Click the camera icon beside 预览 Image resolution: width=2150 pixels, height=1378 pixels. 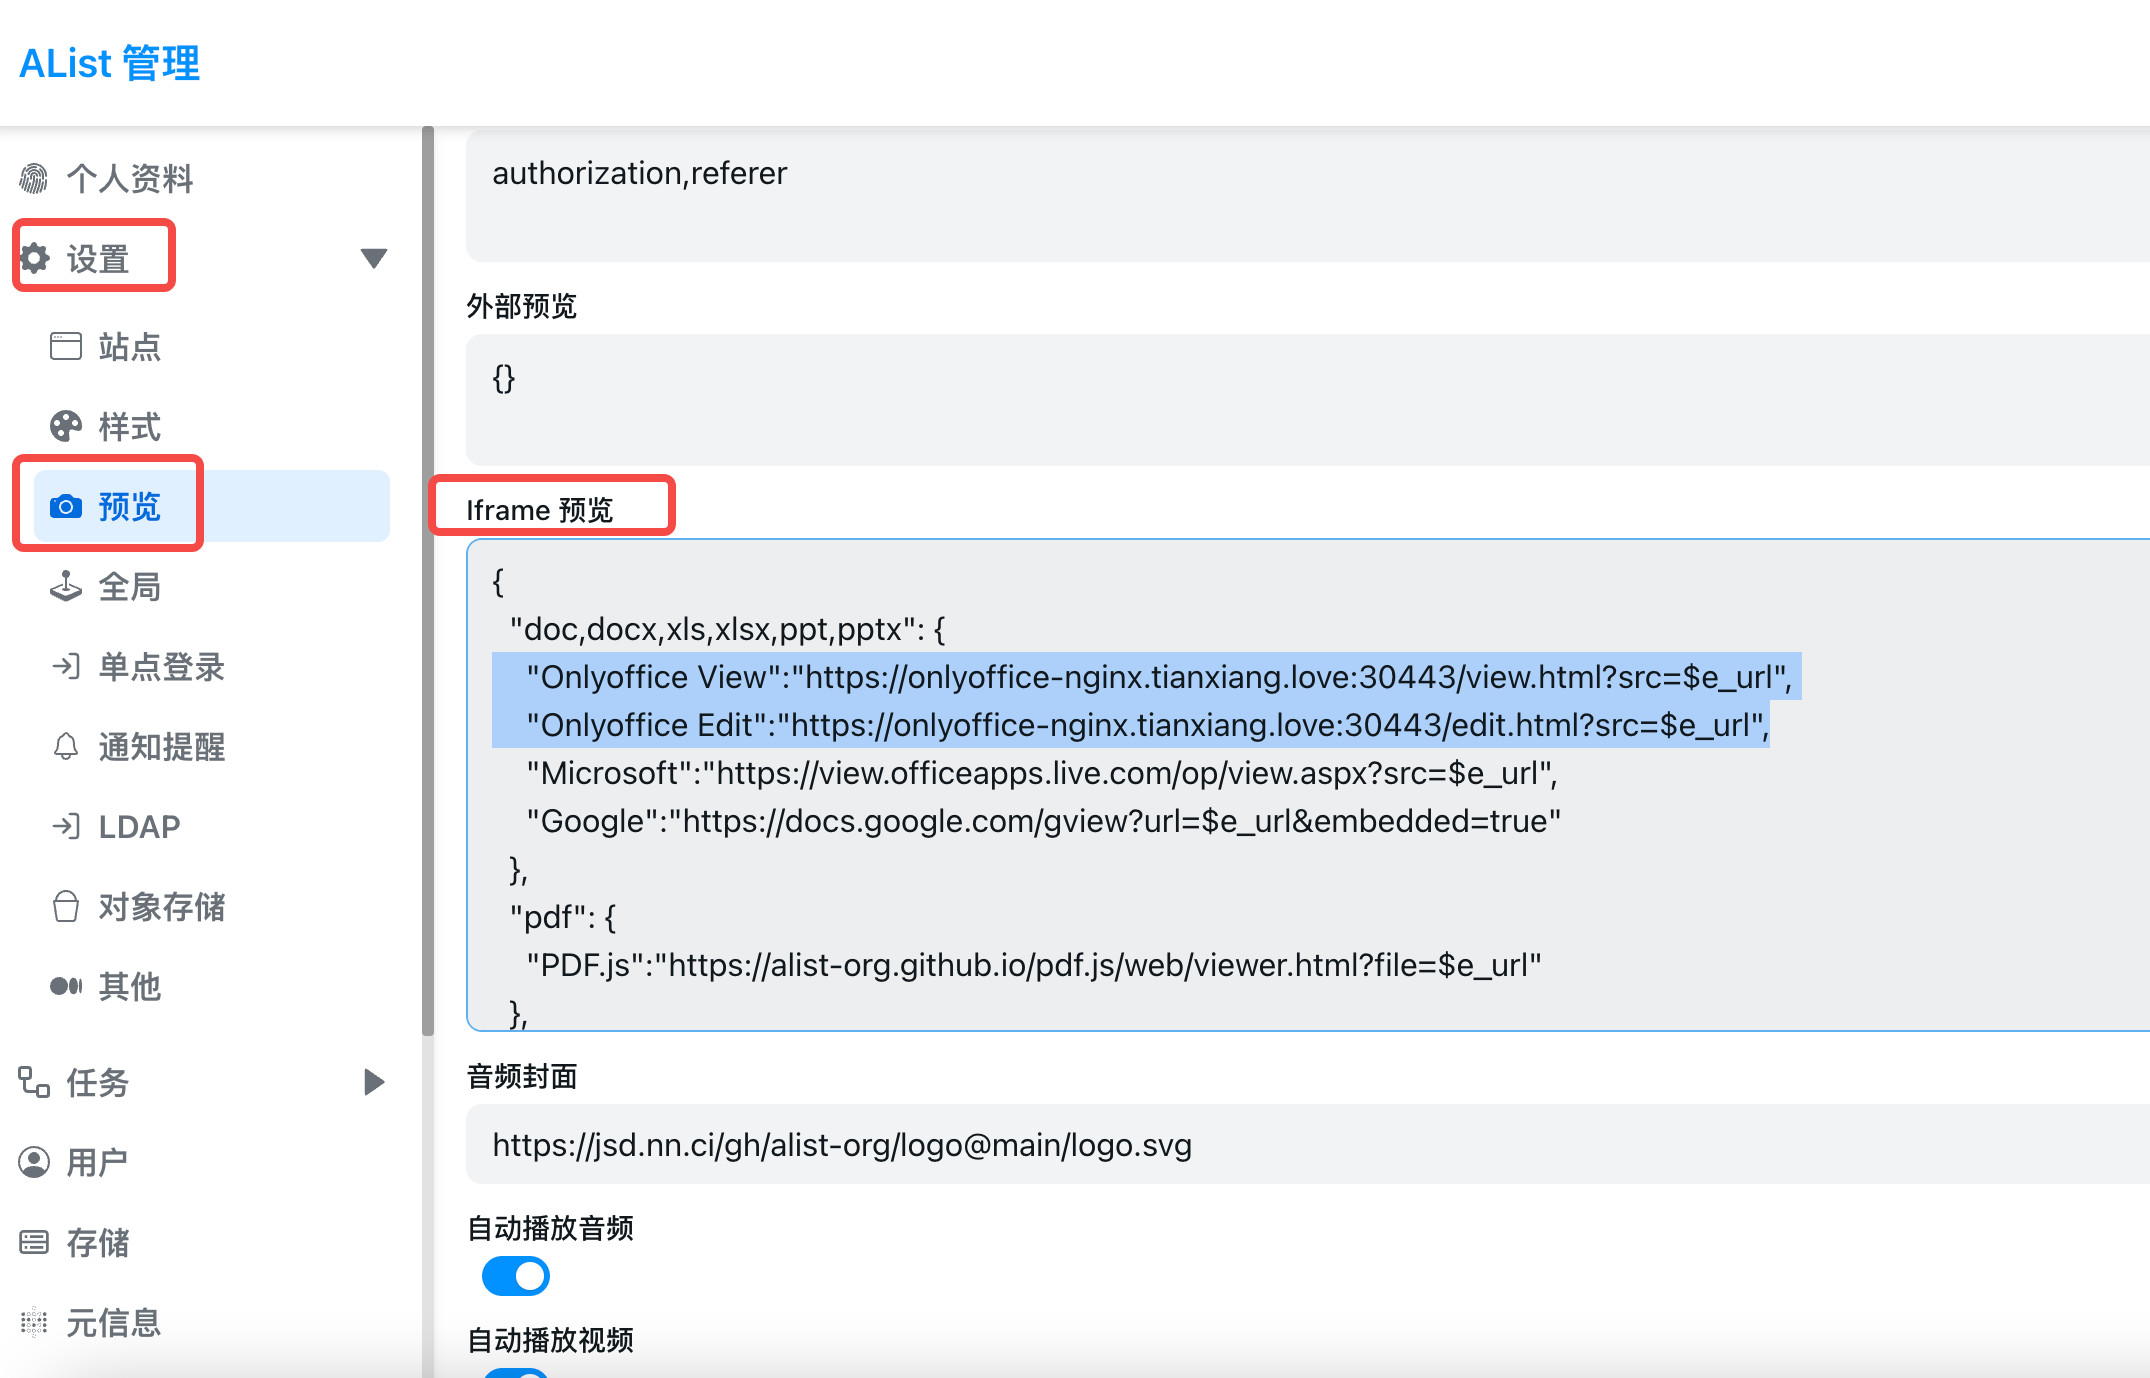[x=66, y=506]
